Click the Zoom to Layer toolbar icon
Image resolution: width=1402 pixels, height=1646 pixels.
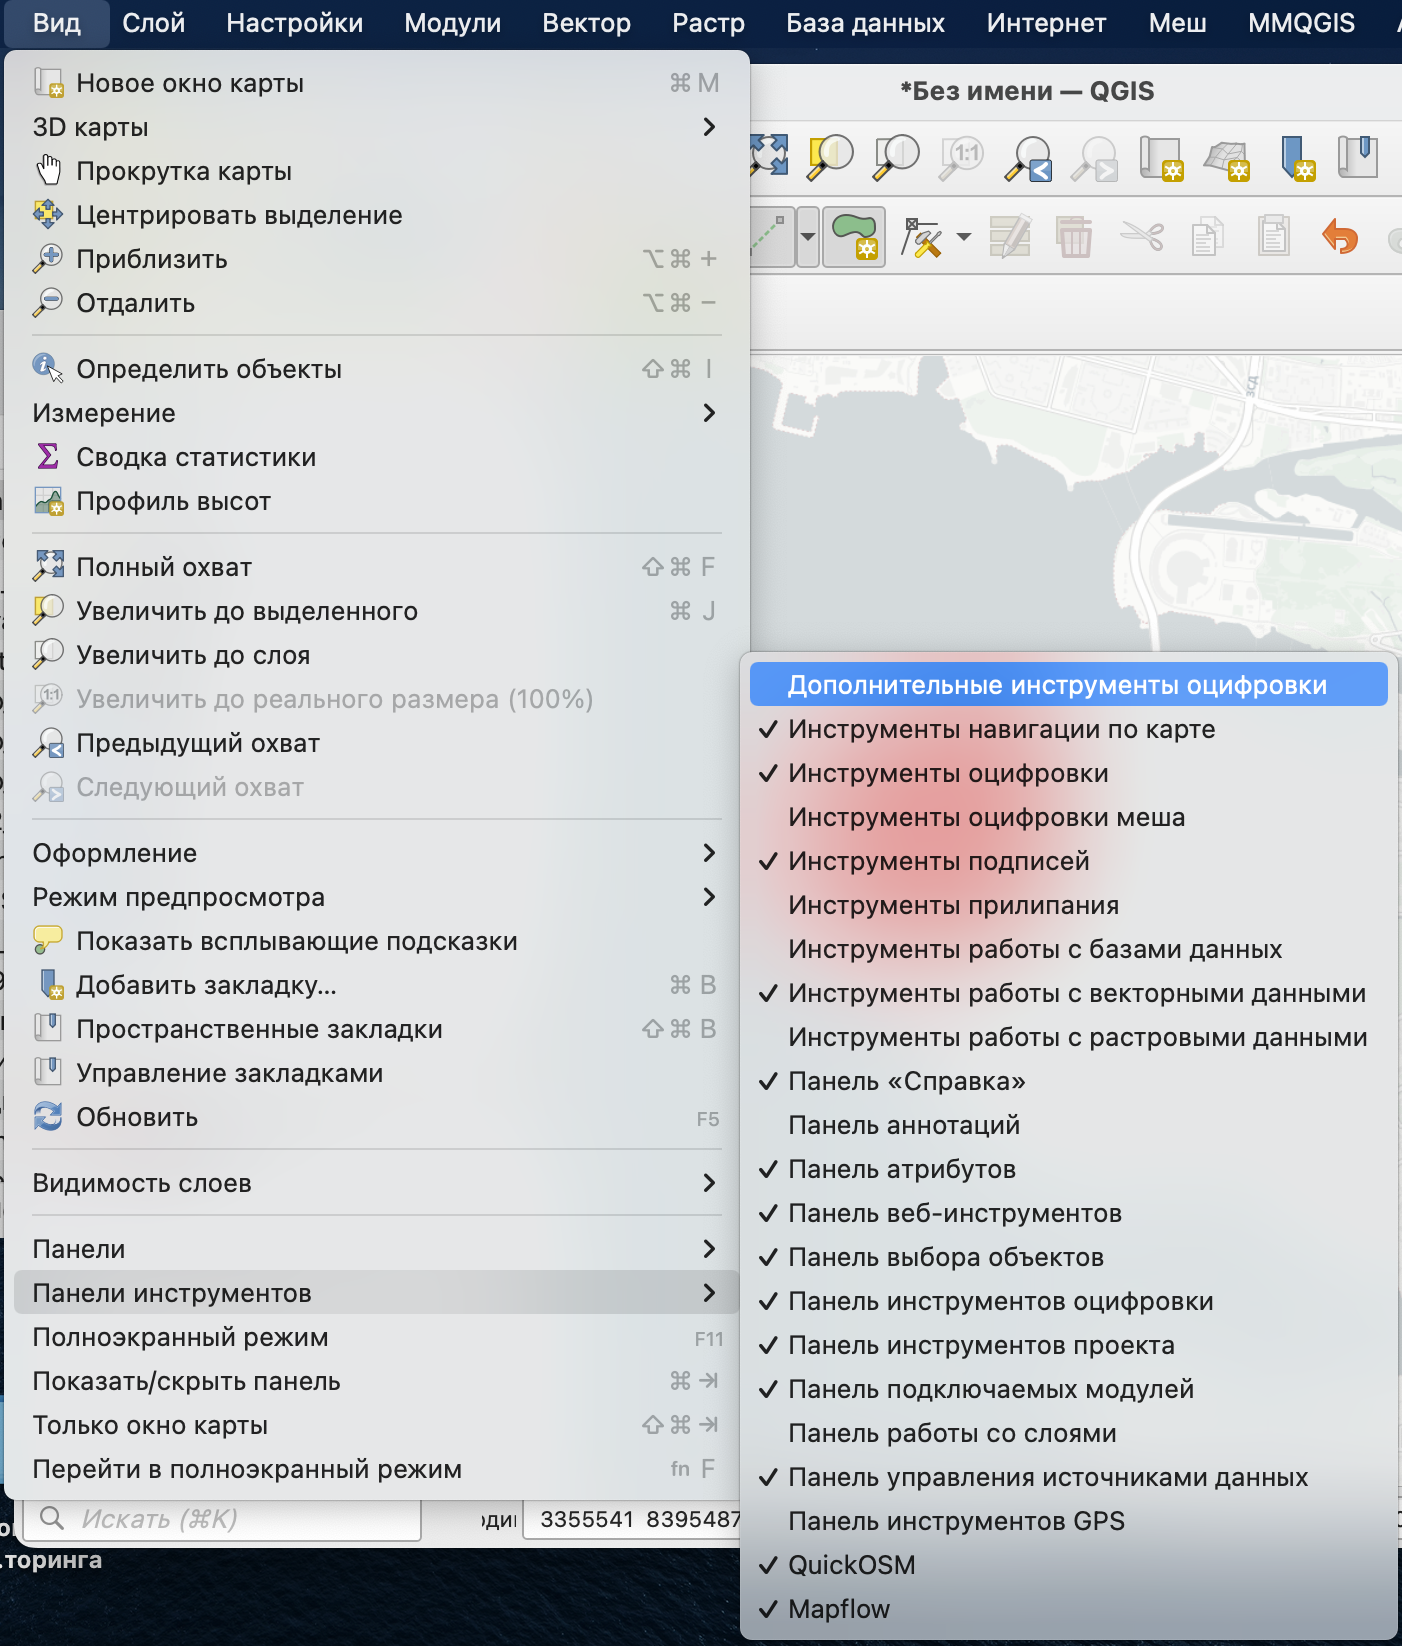(x=896, y=157)
